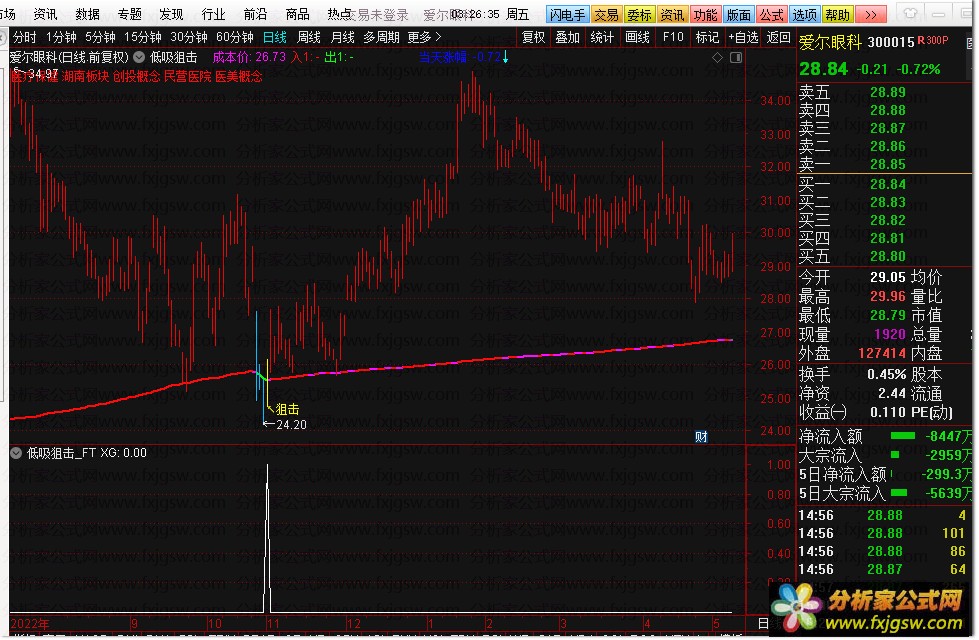The height and width of the screenshot is (640, 979).
Task: Open the 公式 formula menu
Action: tap(772, 14)
